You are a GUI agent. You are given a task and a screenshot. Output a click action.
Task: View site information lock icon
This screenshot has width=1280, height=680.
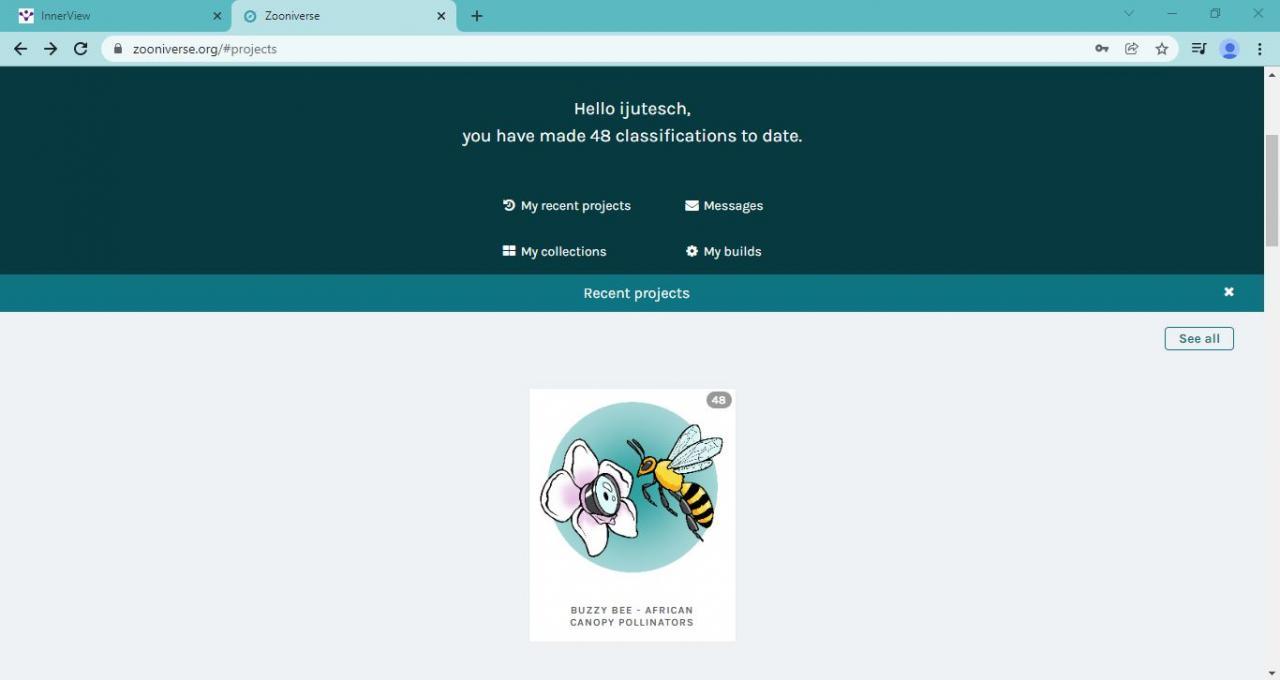click(x=118, y=48)
